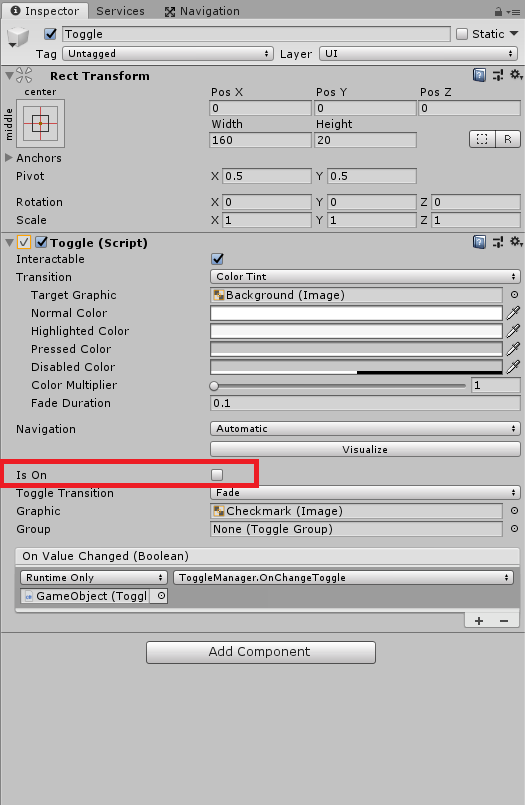This screenshot has width=525, height=805.
Task: Click the Height field
Action: coord(365,140)
